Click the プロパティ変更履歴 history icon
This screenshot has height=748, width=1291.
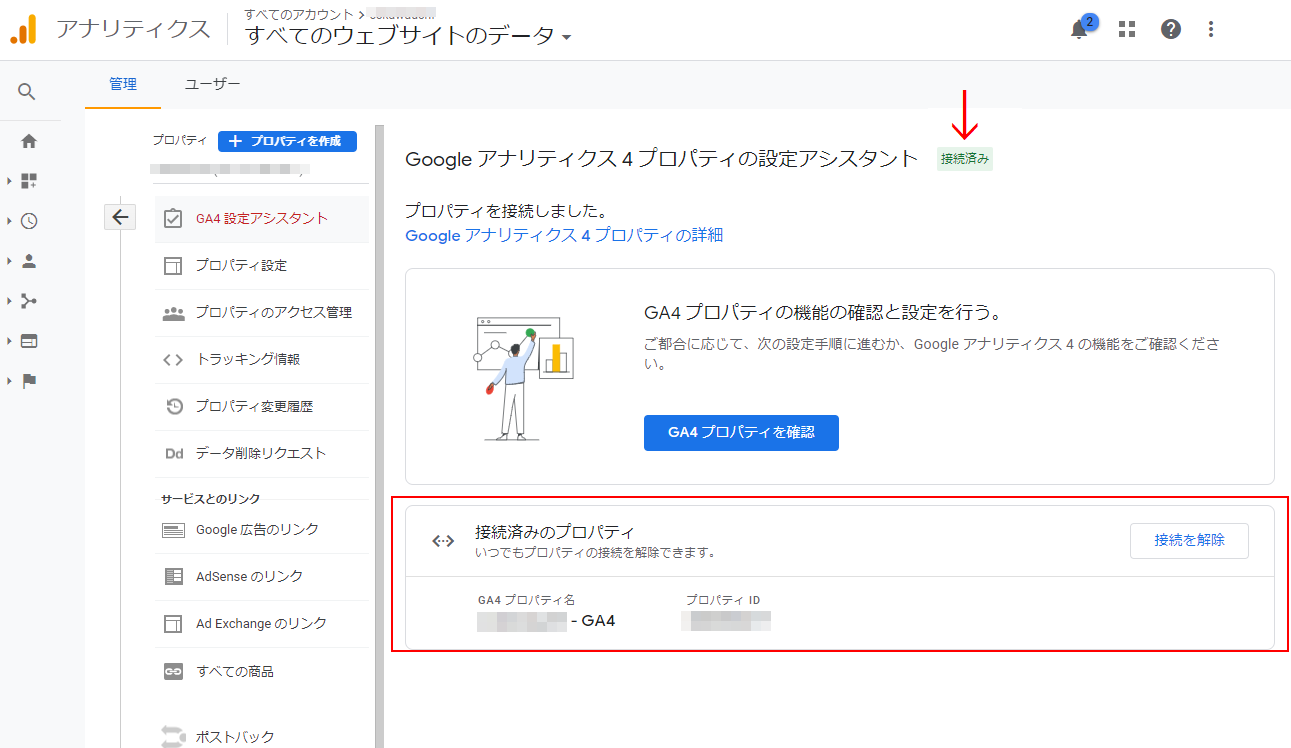(173, 406)
